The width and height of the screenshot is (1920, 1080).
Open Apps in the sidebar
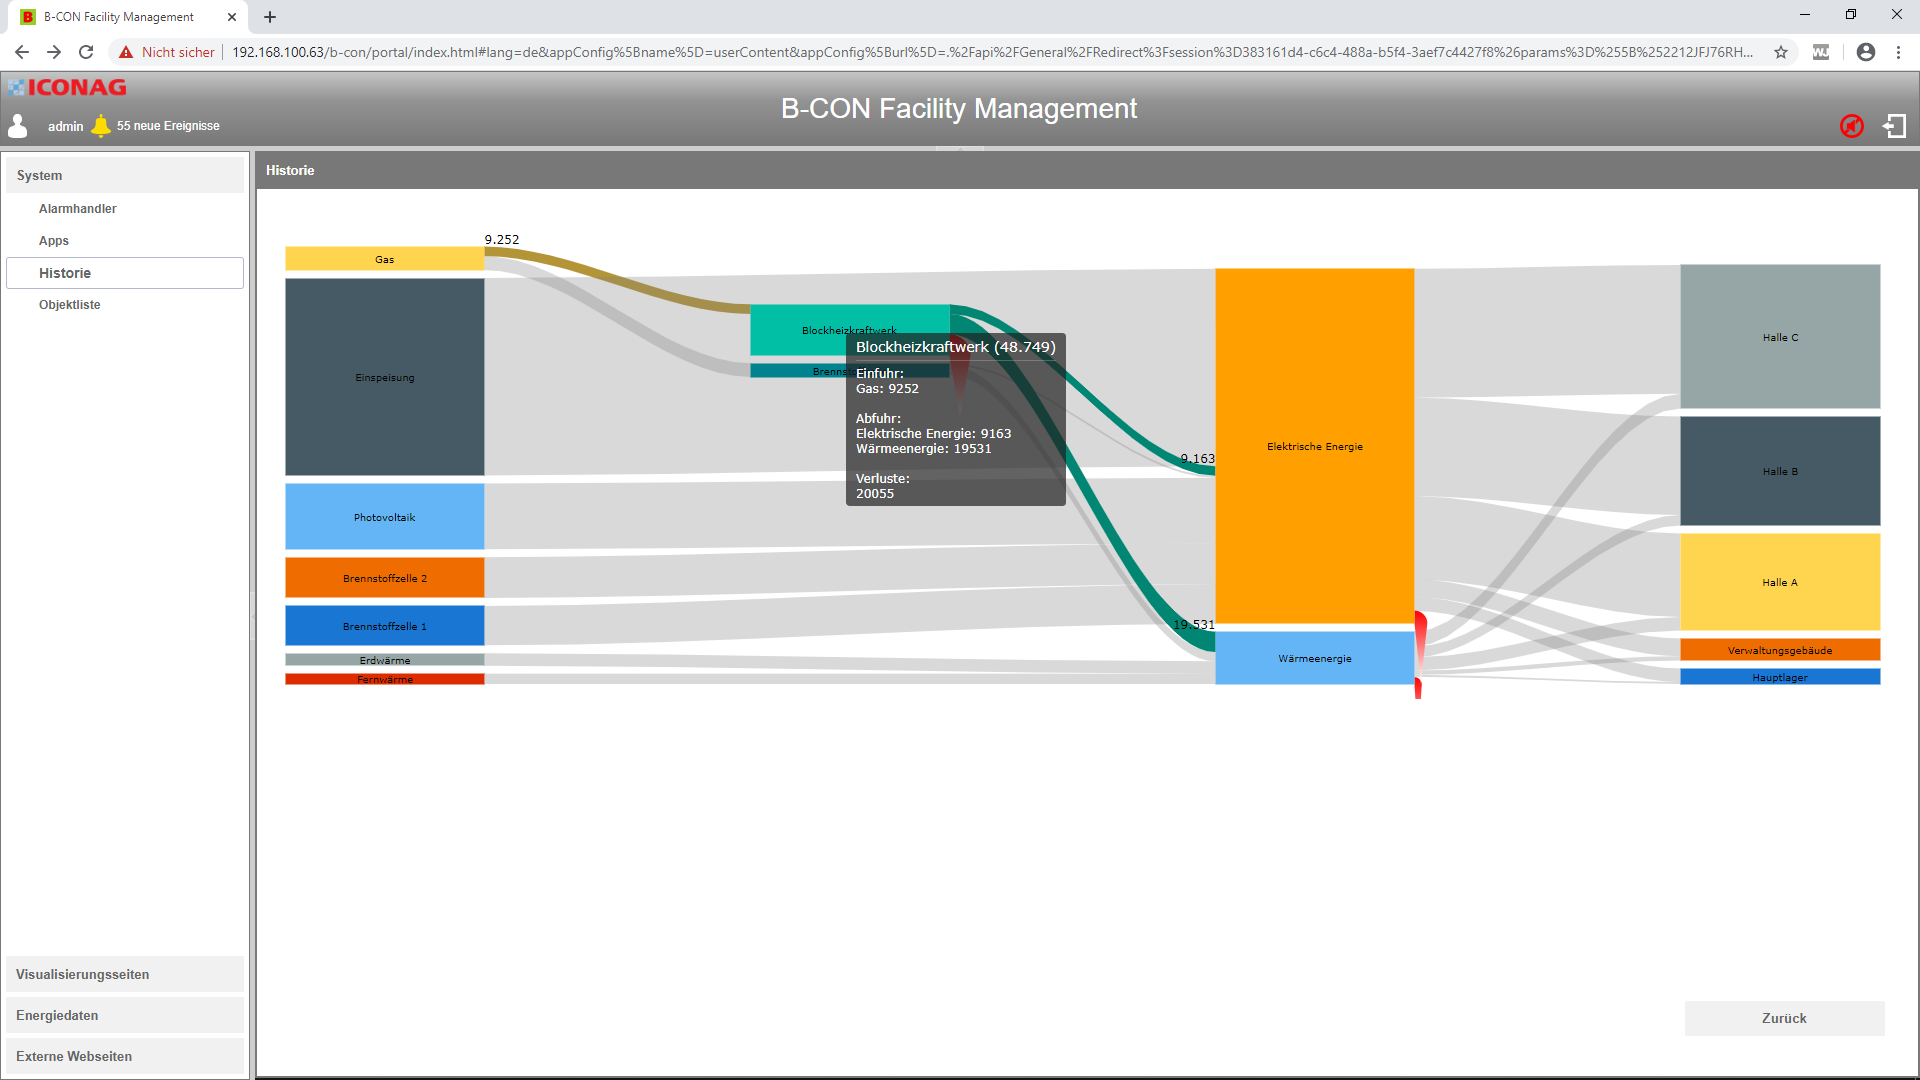[54, 241]
